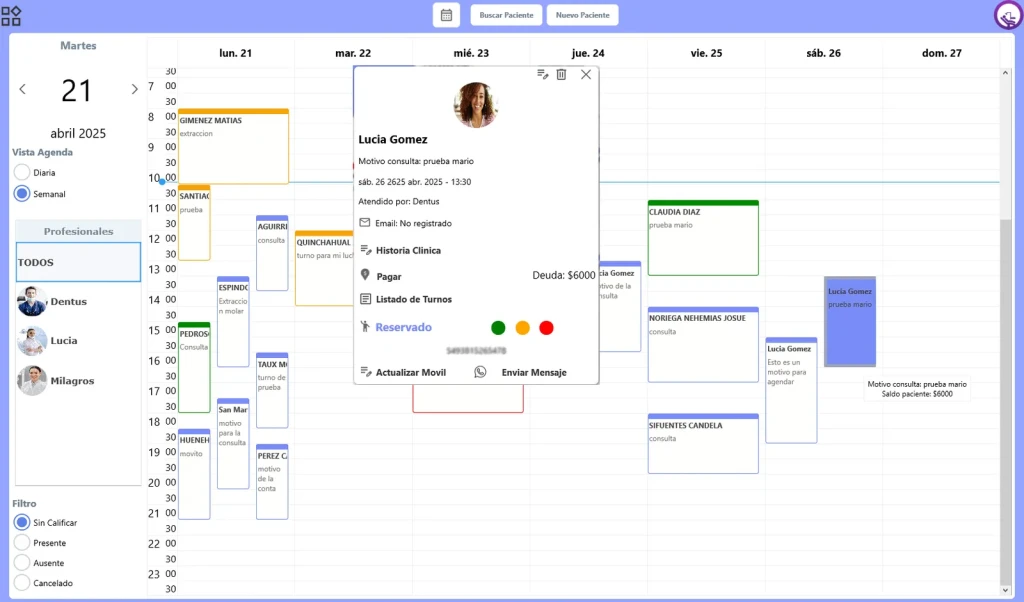Open Listado de Turnos in popup
Screen dimensions: 1024x602
click(413, 299)
